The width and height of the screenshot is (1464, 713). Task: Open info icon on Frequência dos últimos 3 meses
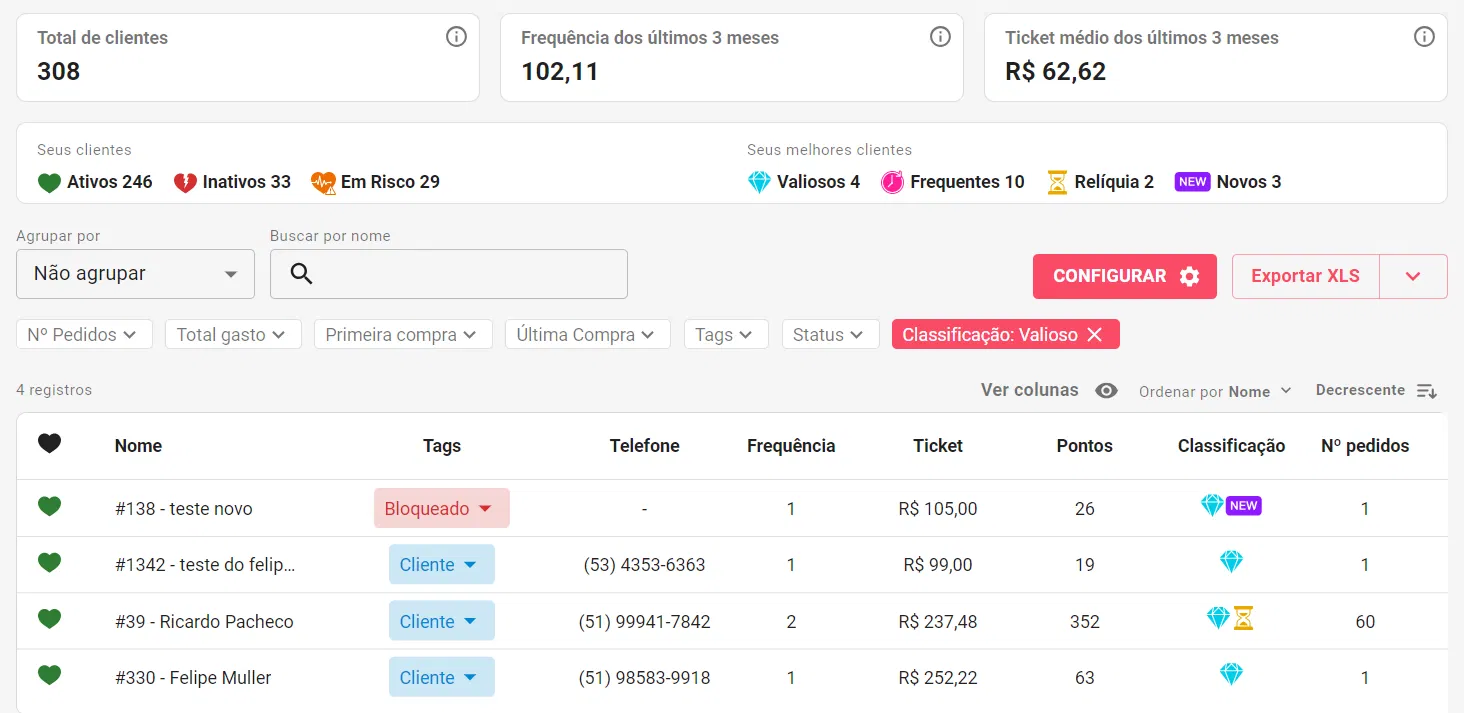tap(940, 37)
